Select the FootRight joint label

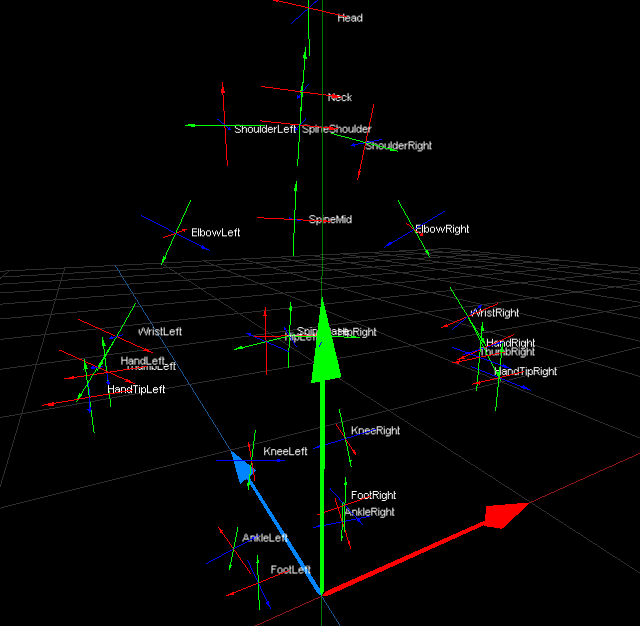coord(373,495)
